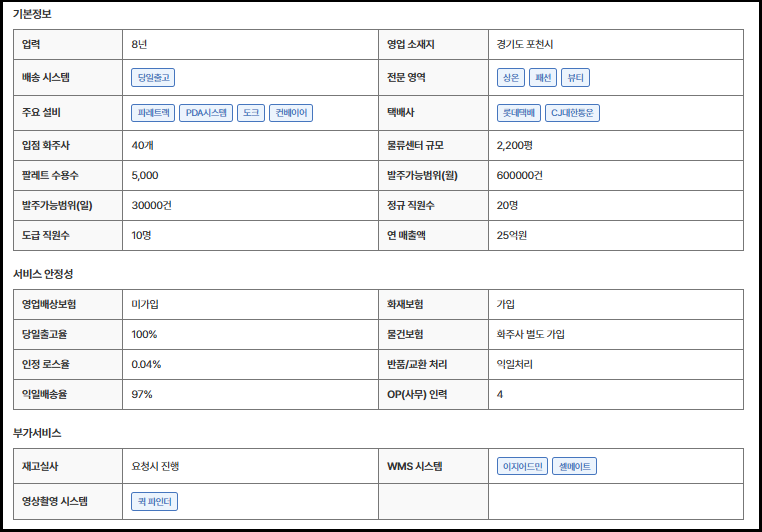Select the PDA시스템 equipment tag

click(x=207, y=113)
